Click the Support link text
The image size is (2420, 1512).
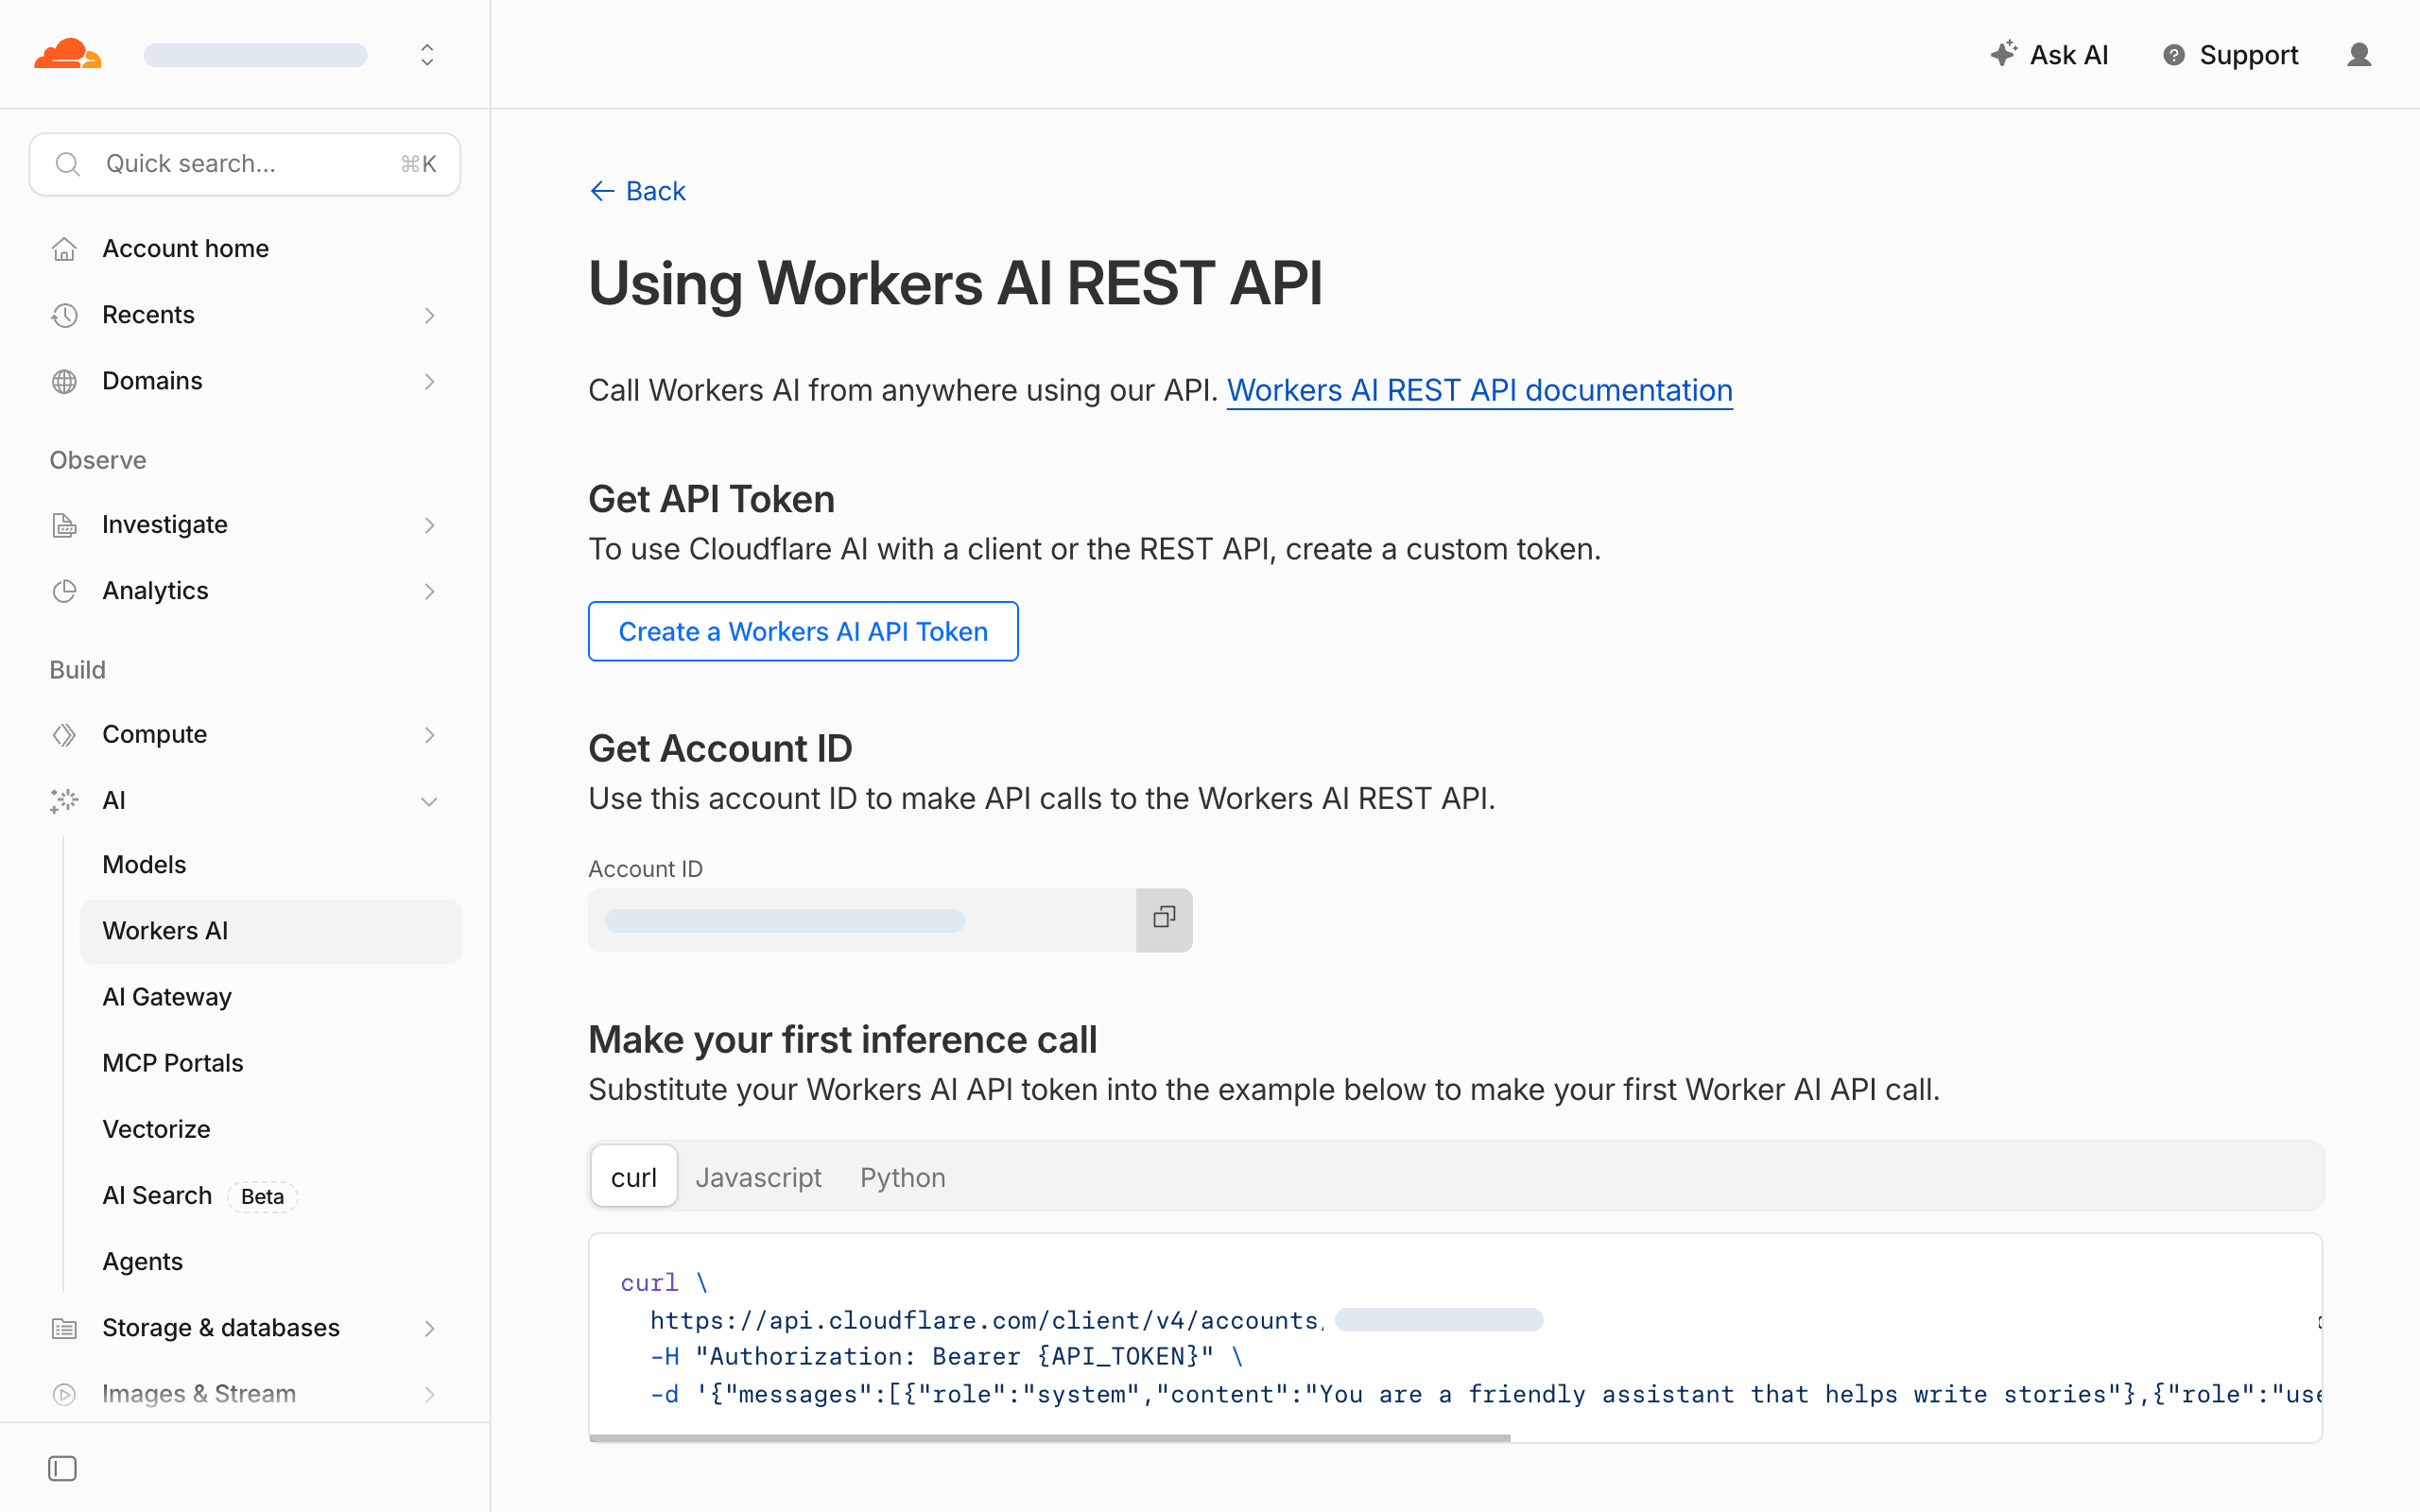[2248, 55]
